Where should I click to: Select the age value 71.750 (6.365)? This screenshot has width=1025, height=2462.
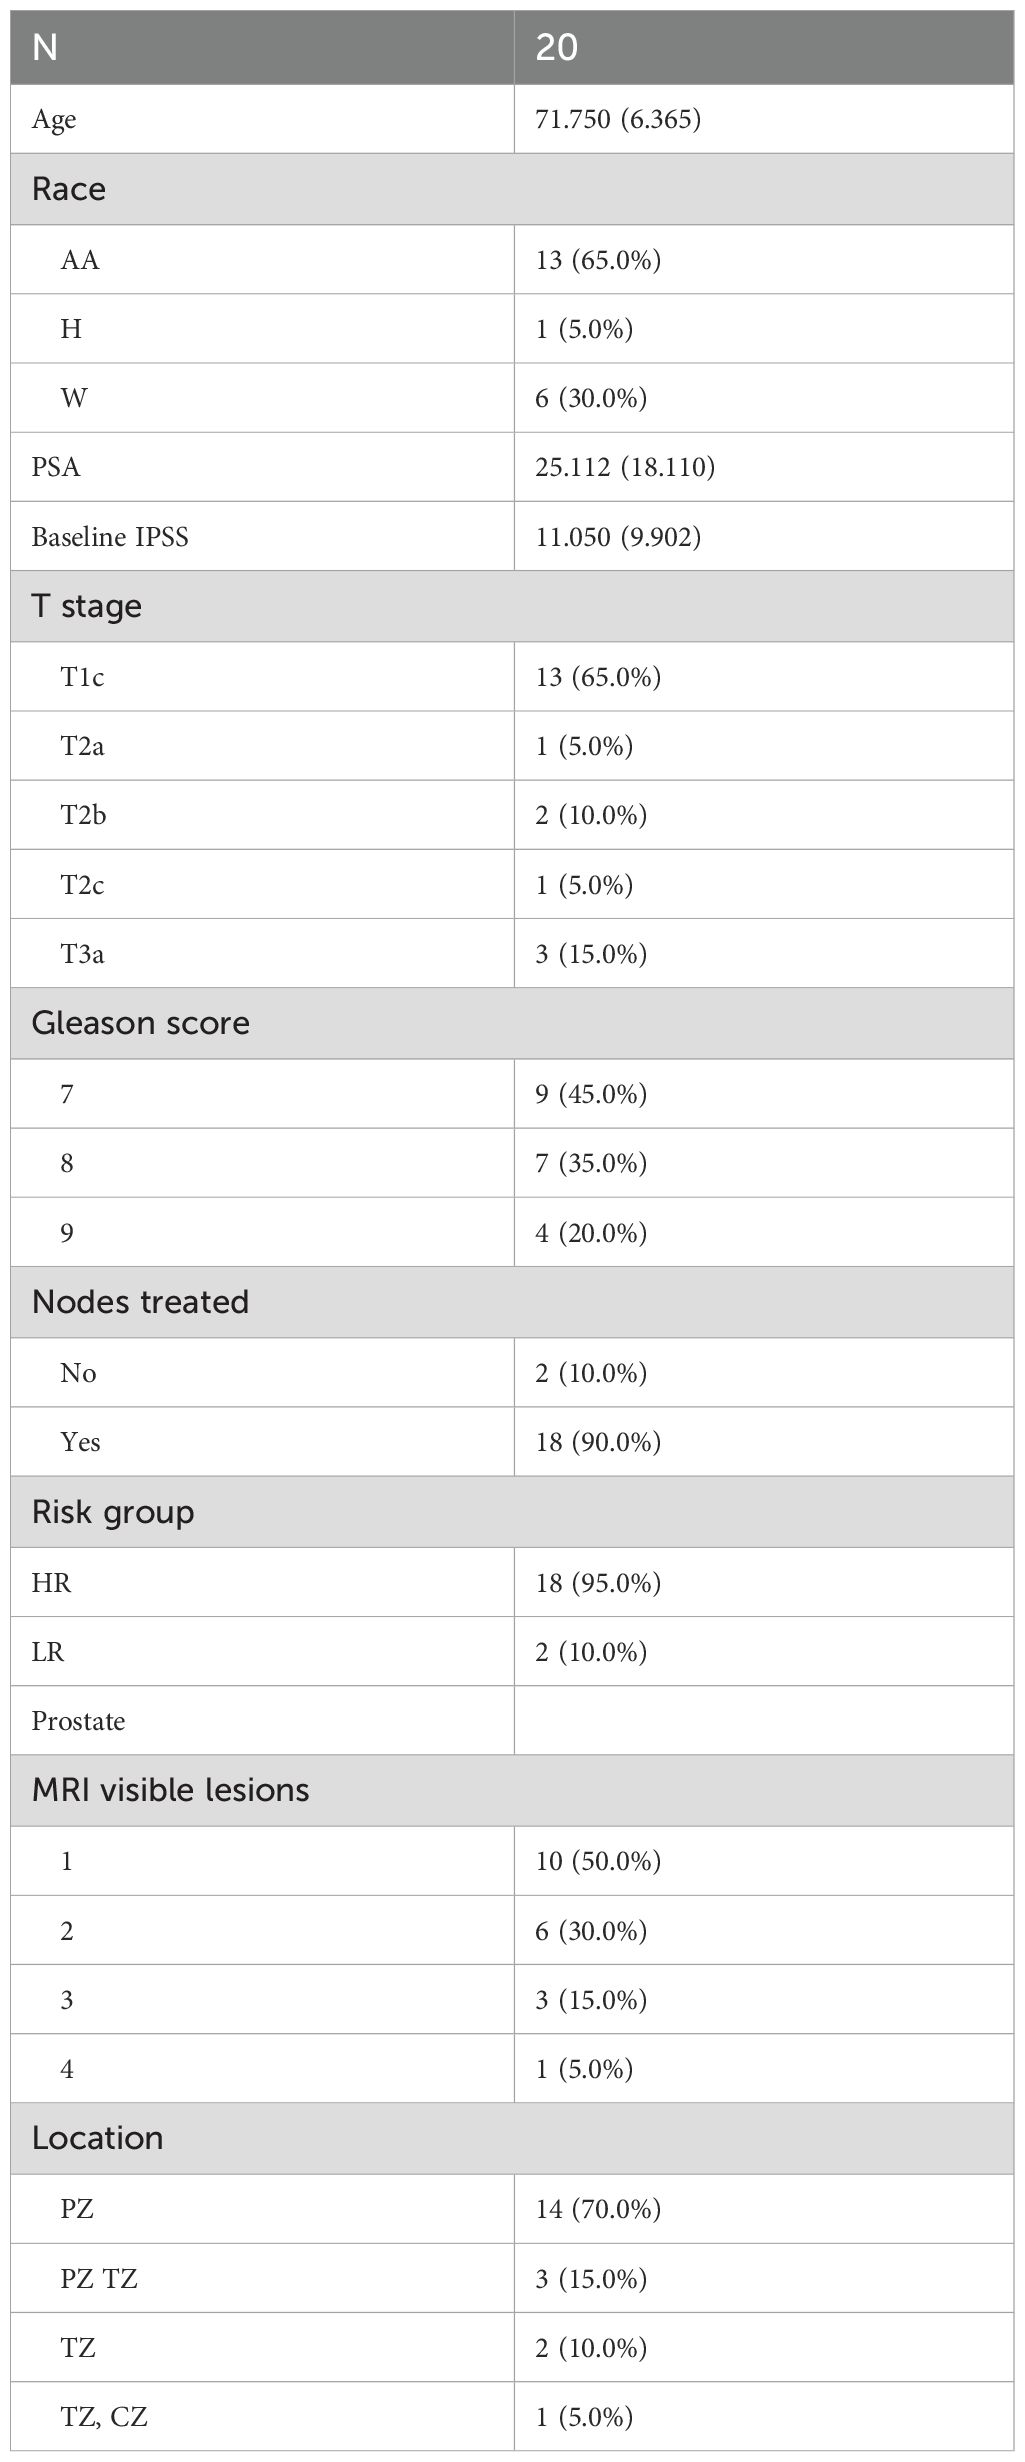point(618,120)
